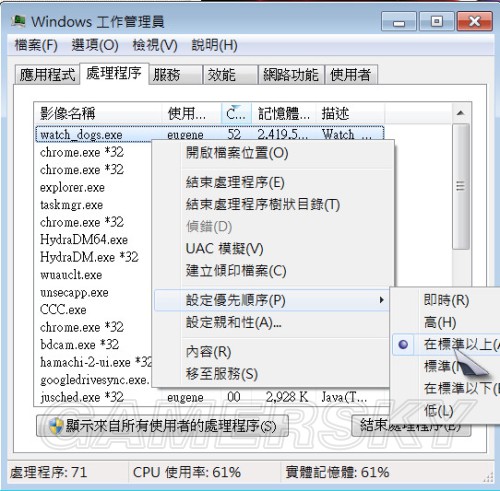The width and height of the screenshot is (500, 491).
Task: Sort by the 描述 column header
Action: (350, 114)
